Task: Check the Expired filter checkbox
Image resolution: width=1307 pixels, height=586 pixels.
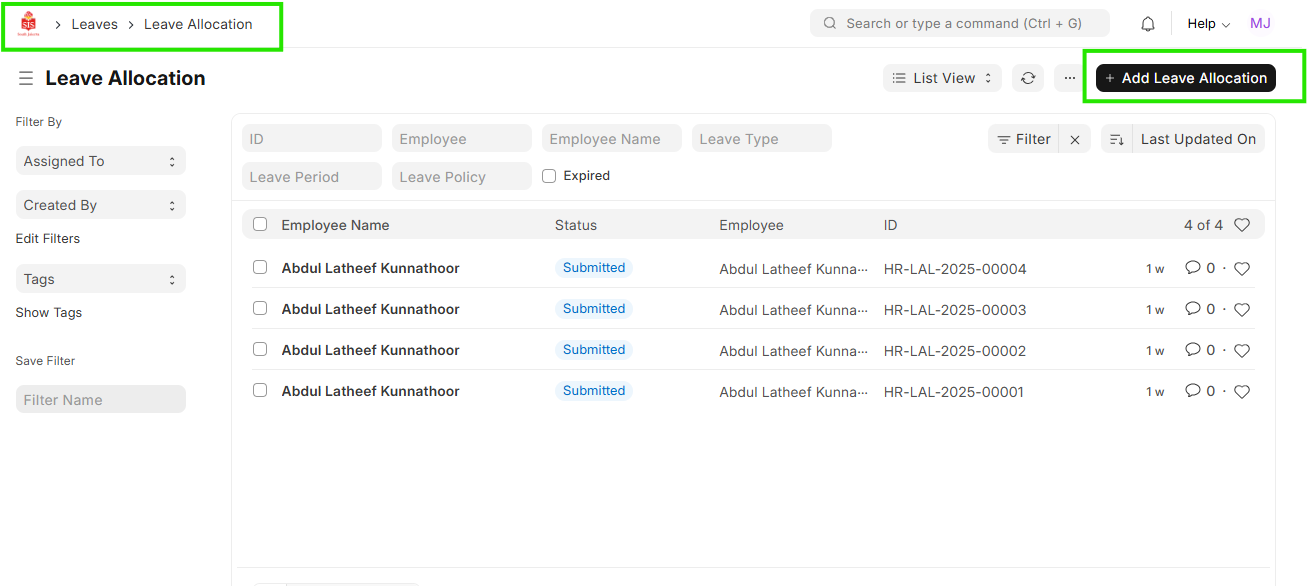Action: [549, 176]
